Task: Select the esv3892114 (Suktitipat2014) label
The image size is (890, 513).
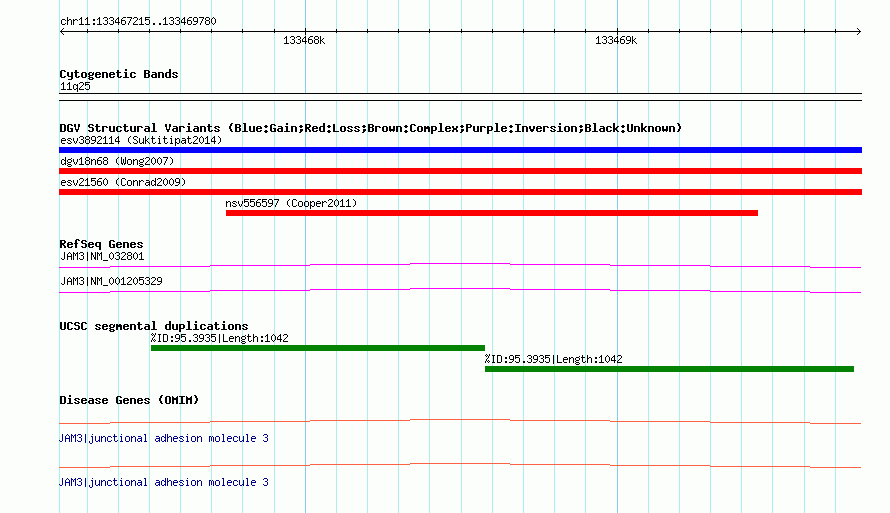Action: 141,140
